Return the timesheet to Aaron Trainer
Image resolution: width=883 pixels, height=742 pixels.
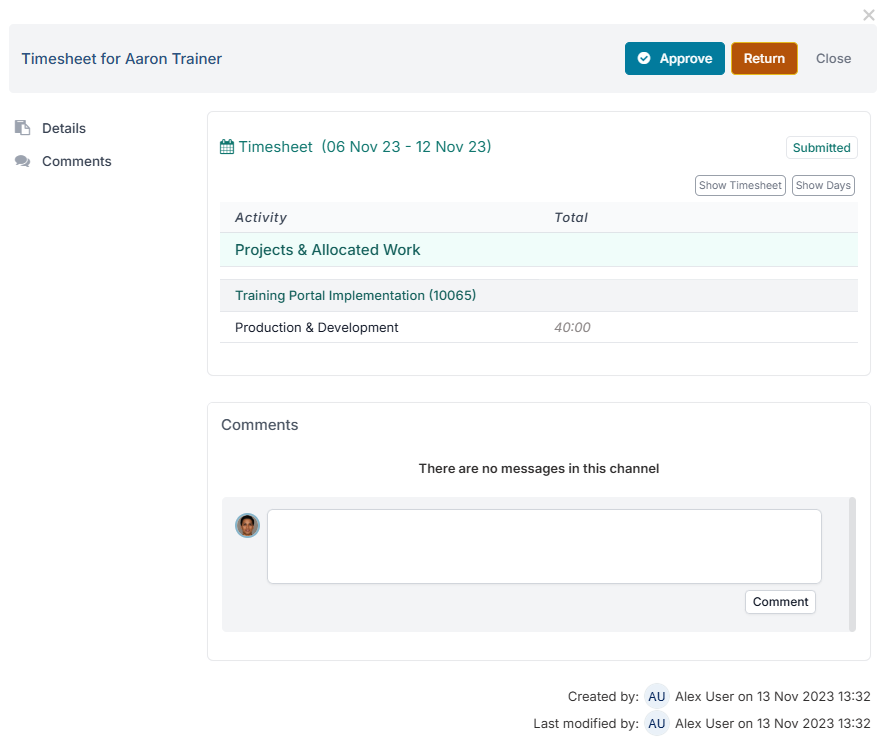pyautogui.click(x=764, y=59)
